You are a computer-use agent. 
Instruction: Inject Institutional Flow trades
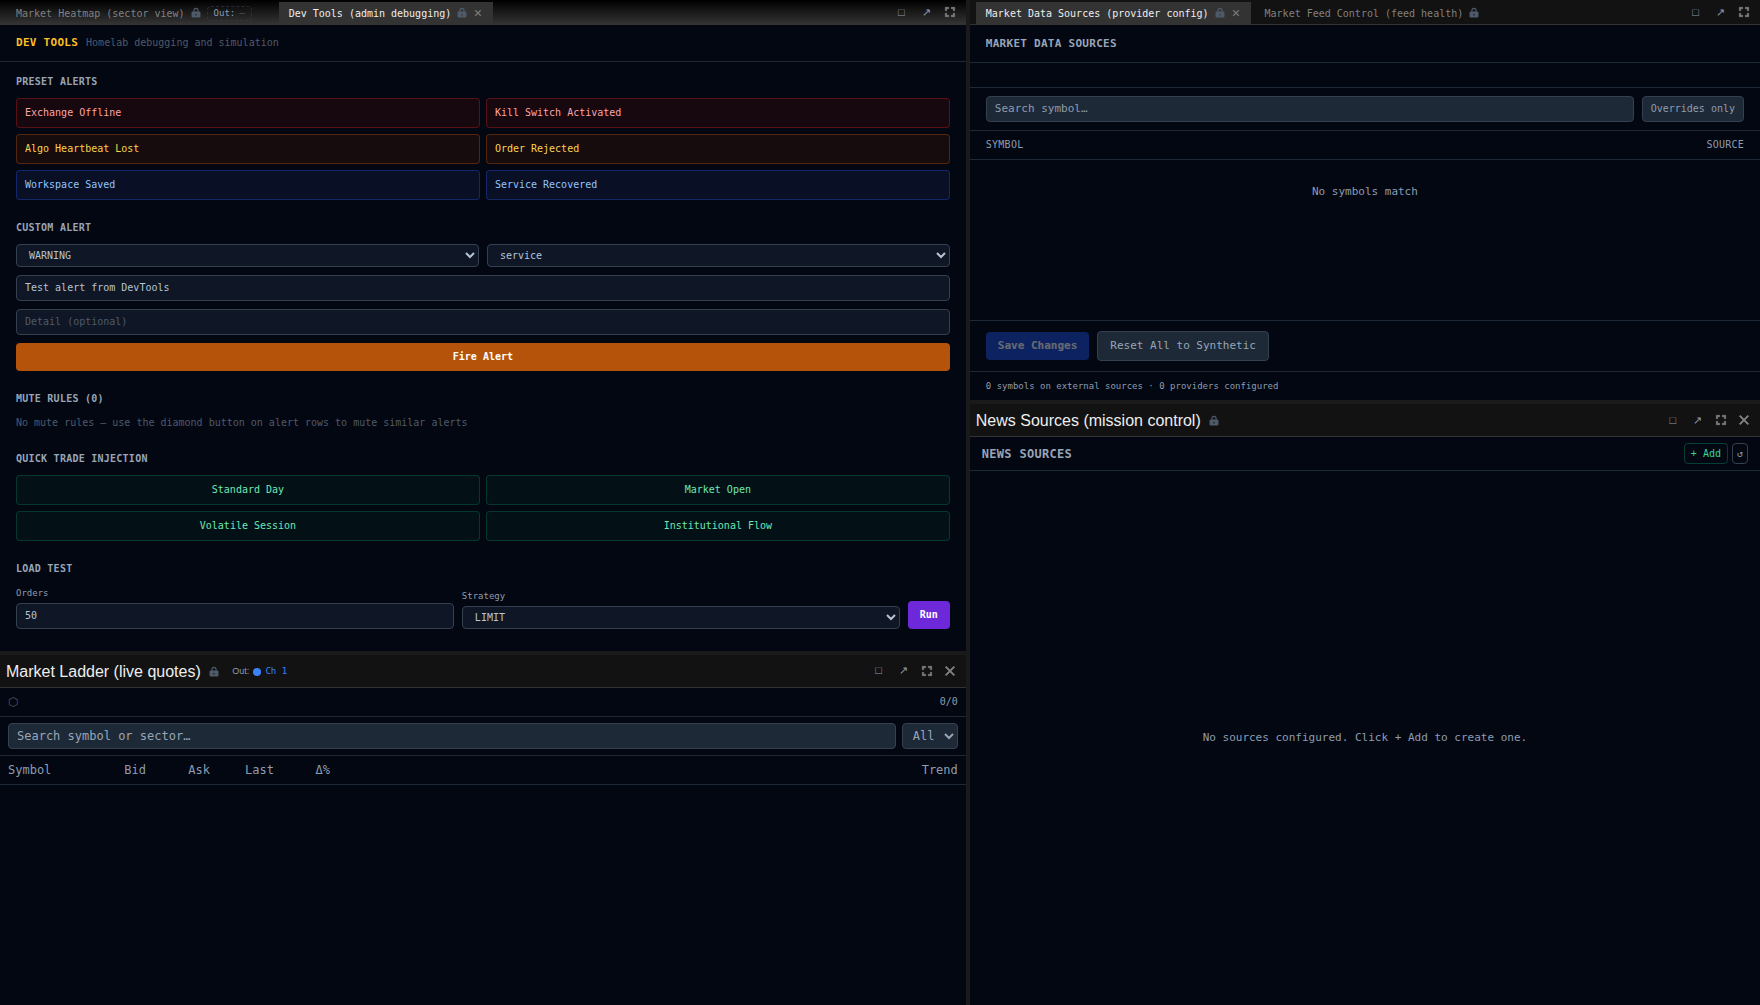click(717, 526)
